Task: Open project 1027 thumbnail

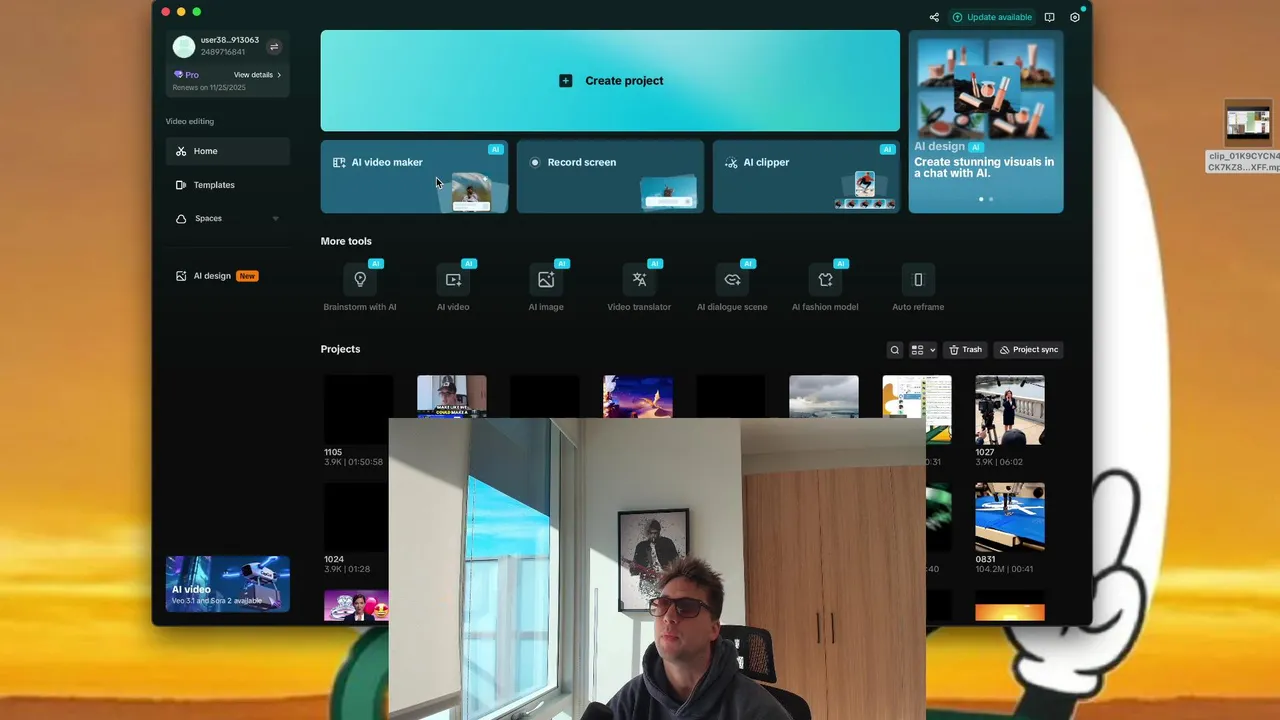Action: 1010,409
